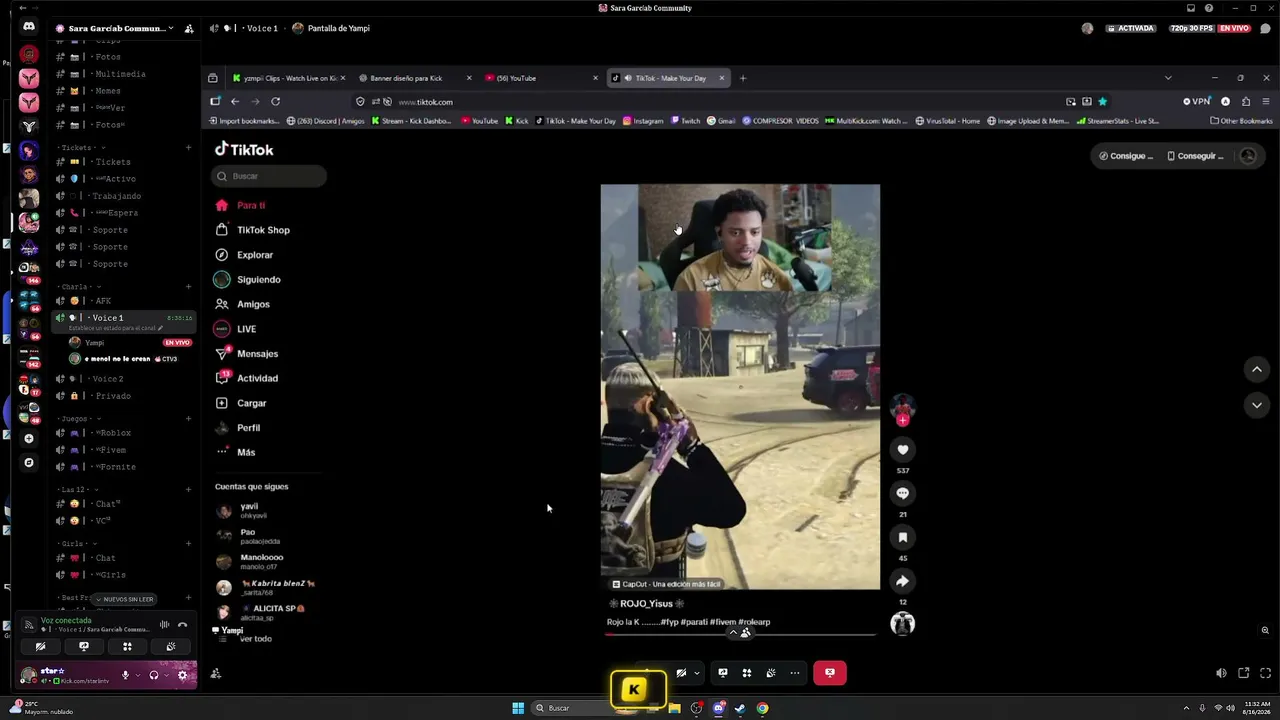Open the Para ti feed
This screenshot has width=1280, height=720.
click(x=250, y=205)
